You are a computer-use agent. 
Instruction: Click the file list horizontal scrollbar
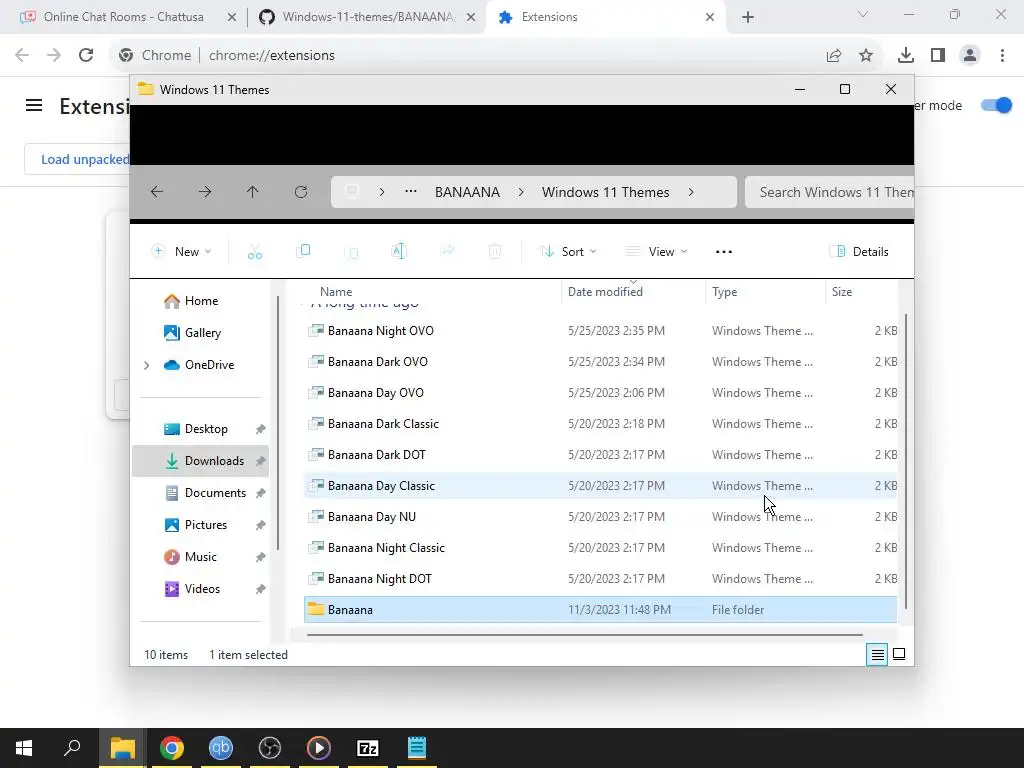(584, 634)
